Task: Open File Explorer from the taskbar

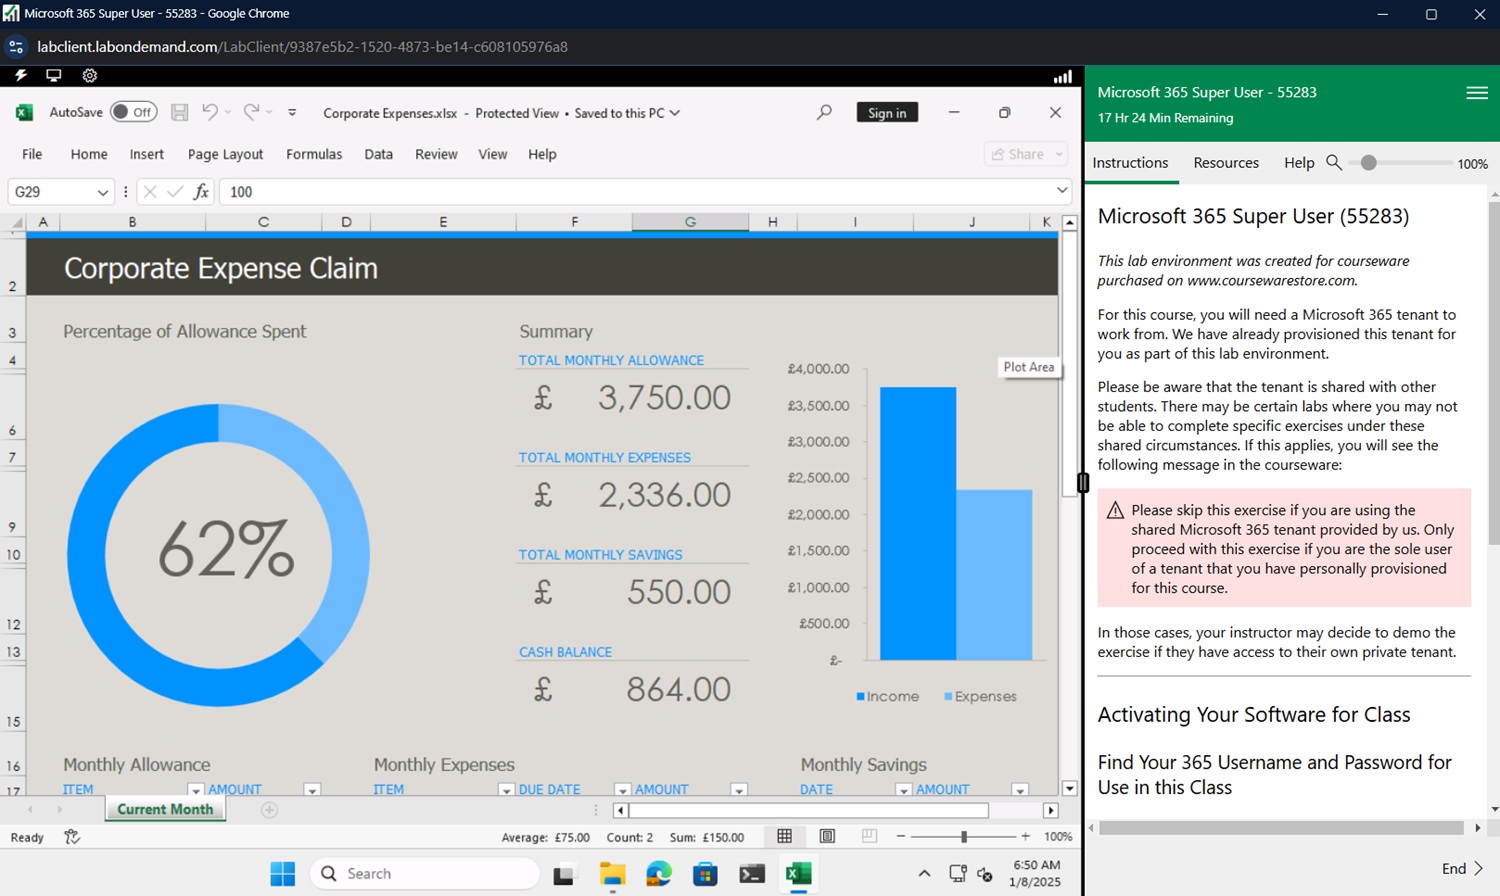Action: (612, 874)
